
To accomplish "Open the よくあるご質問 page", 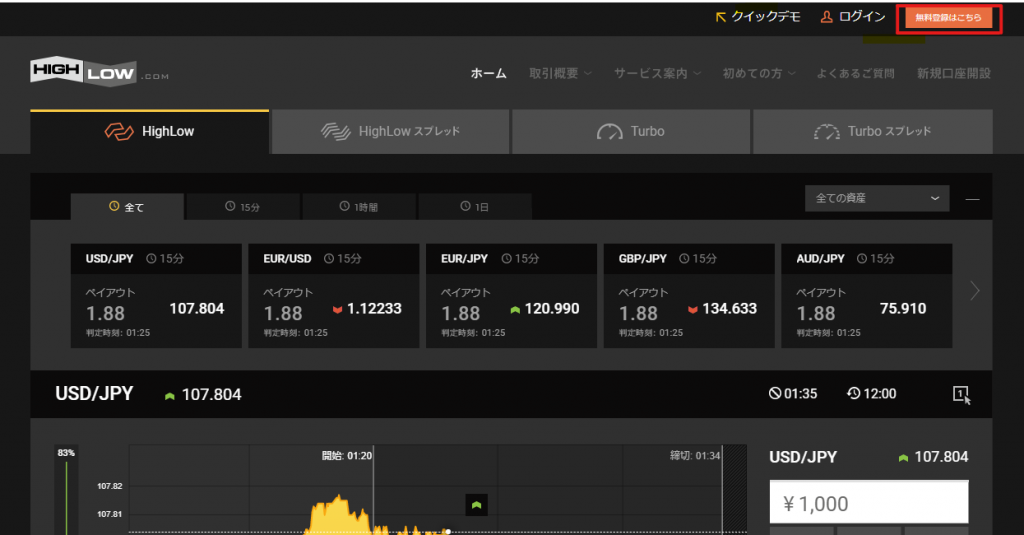I will 856,73.
